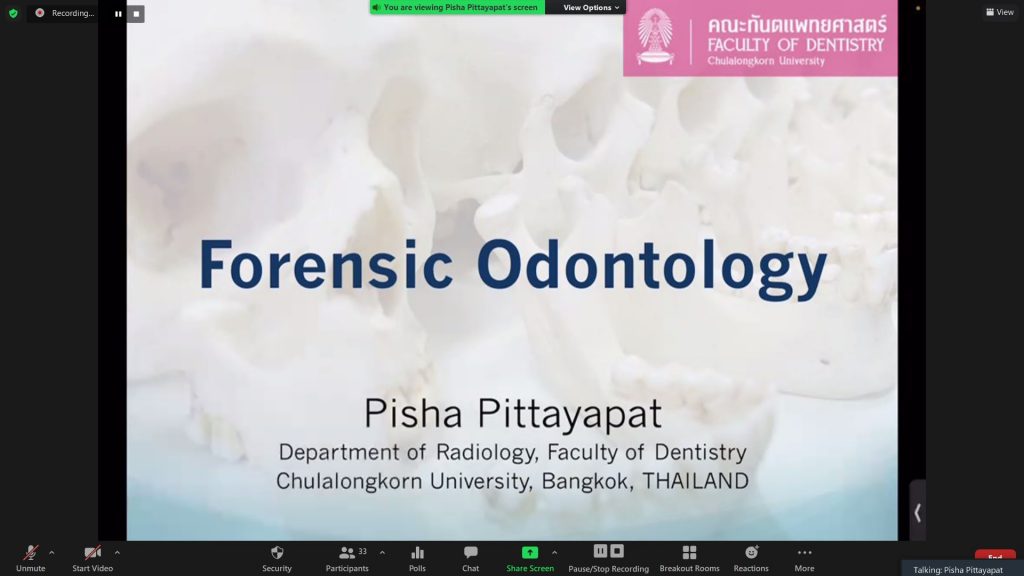
Task: Click the 'You are viewing Pisha Pittayapat's screen' banner
Action: pyautogui.click(x=457, y=7)
